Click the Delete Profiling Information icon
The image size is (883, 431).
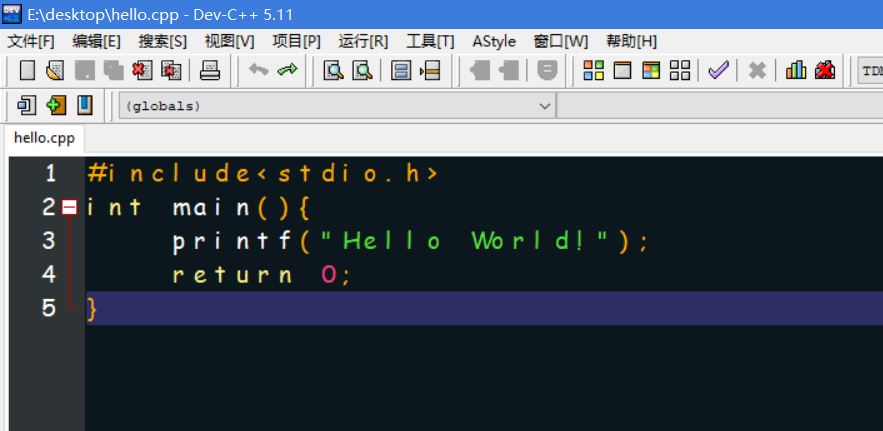click(824, 71)
